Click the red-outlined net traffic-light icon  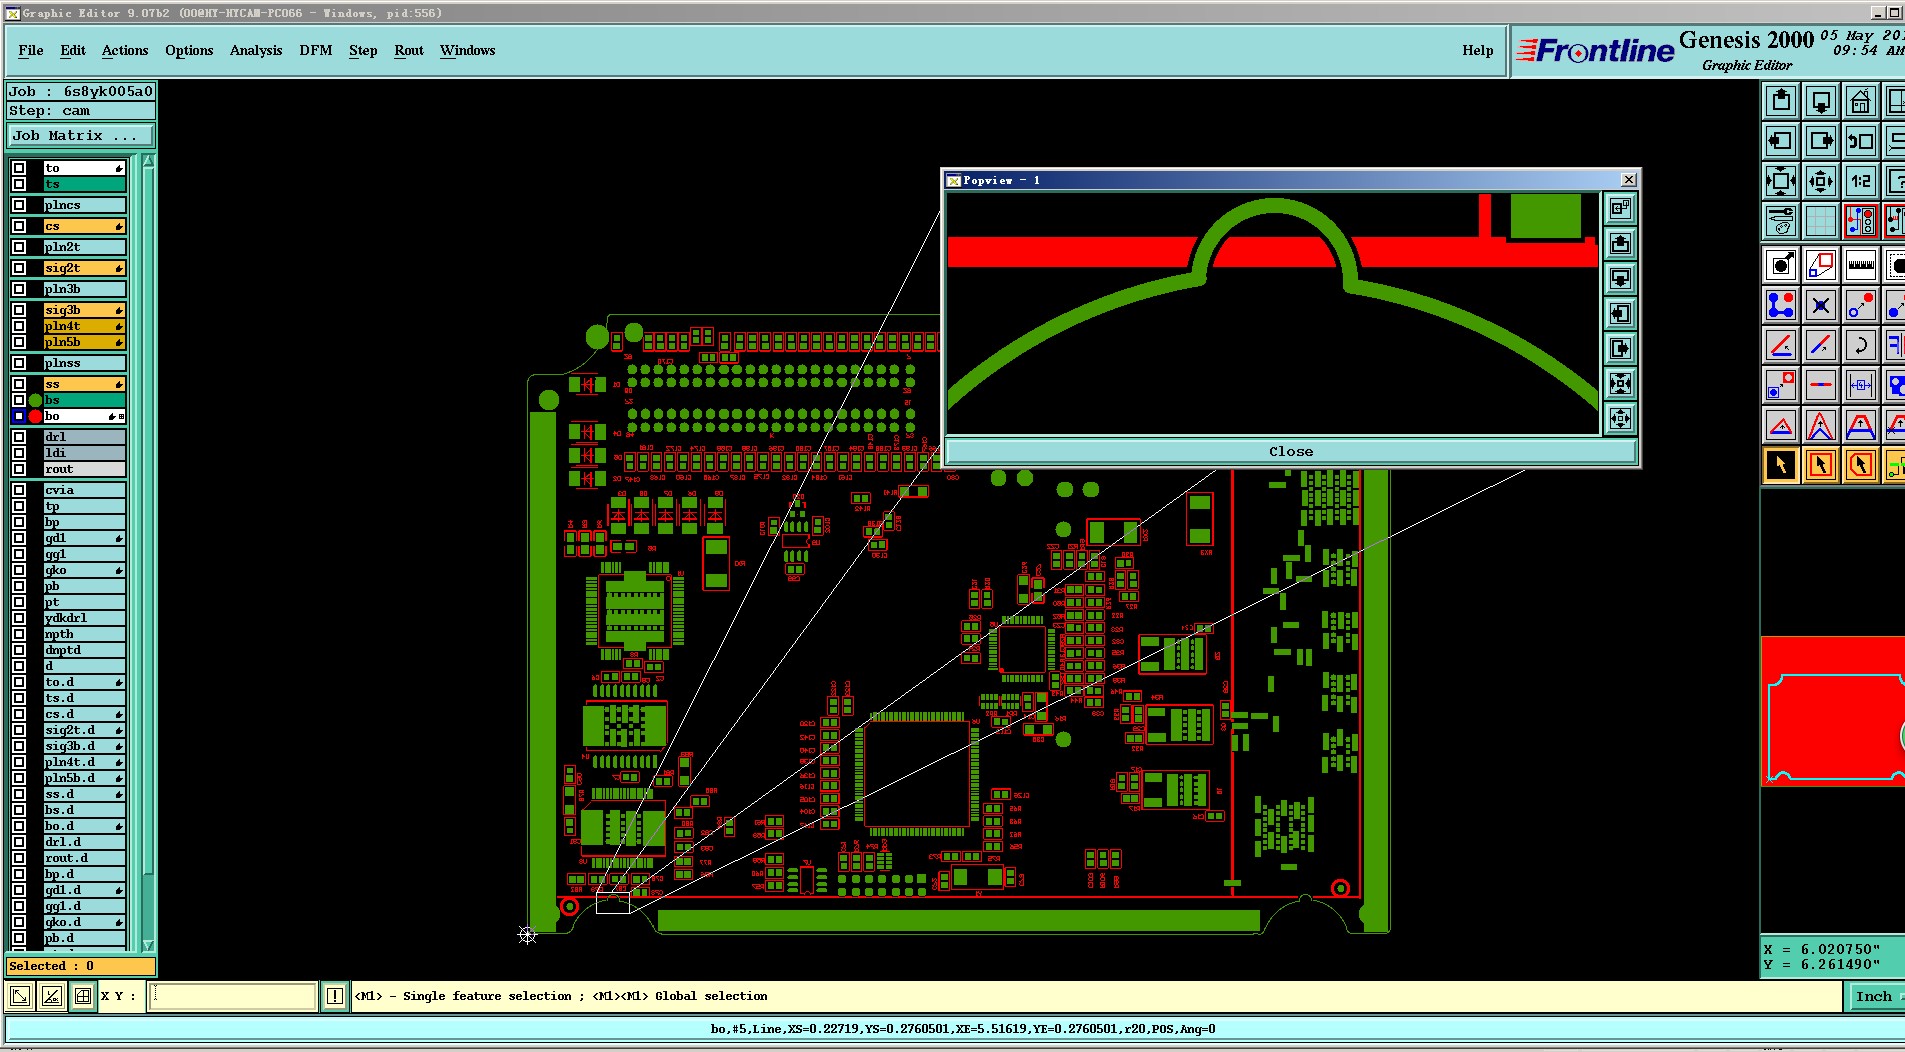(1861, 221)
